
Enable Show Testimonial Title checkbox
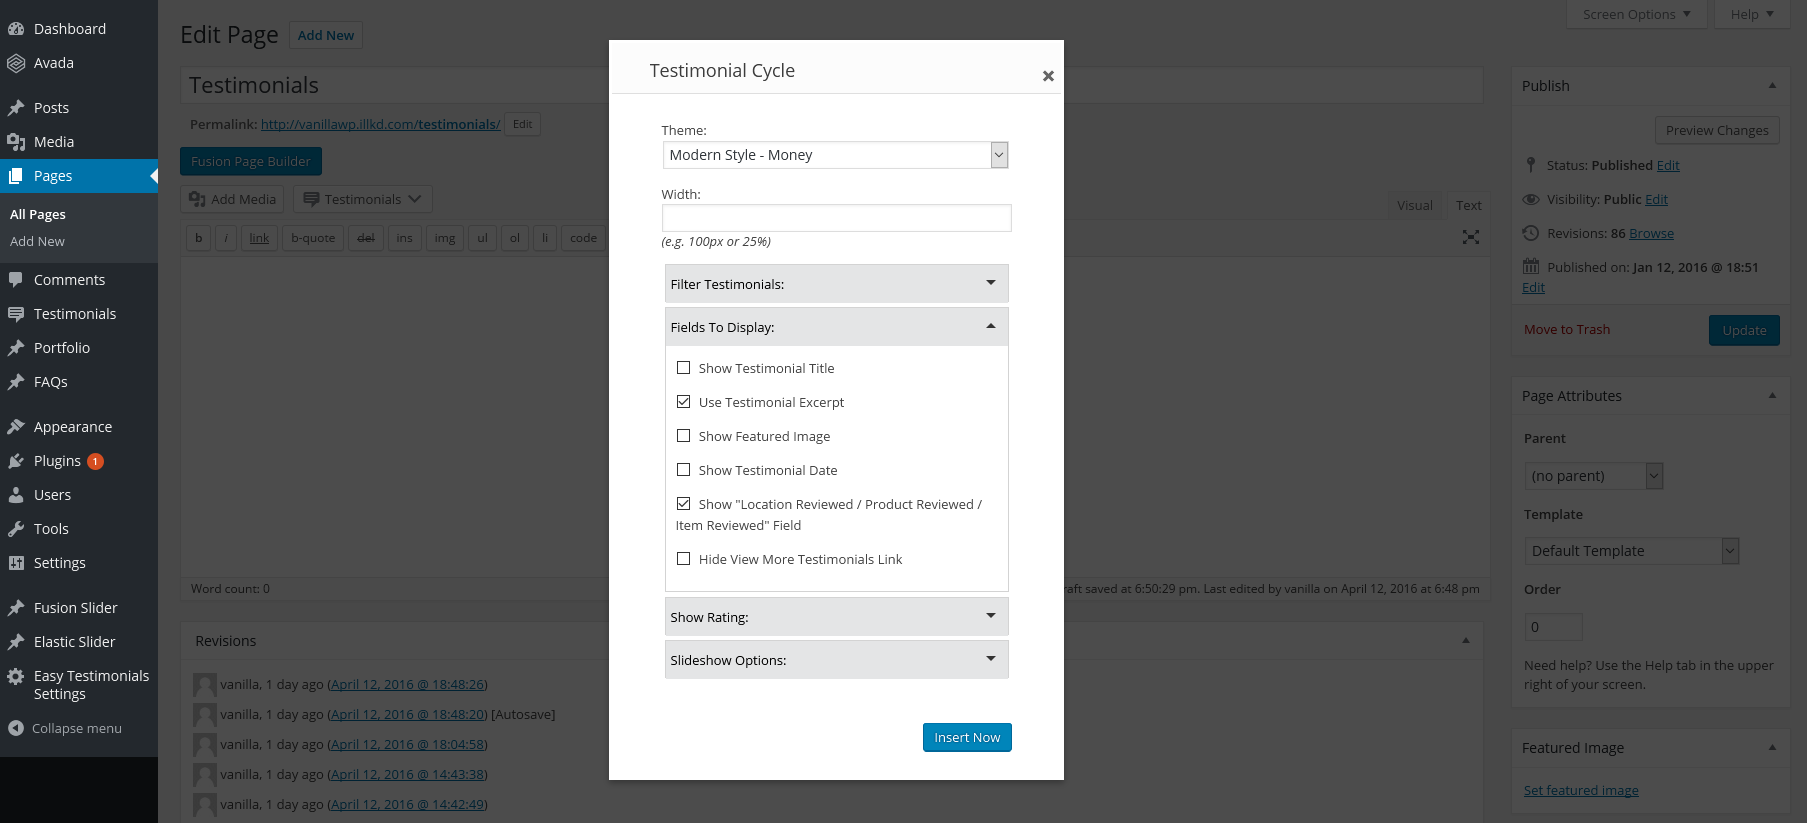pos(684,368)
